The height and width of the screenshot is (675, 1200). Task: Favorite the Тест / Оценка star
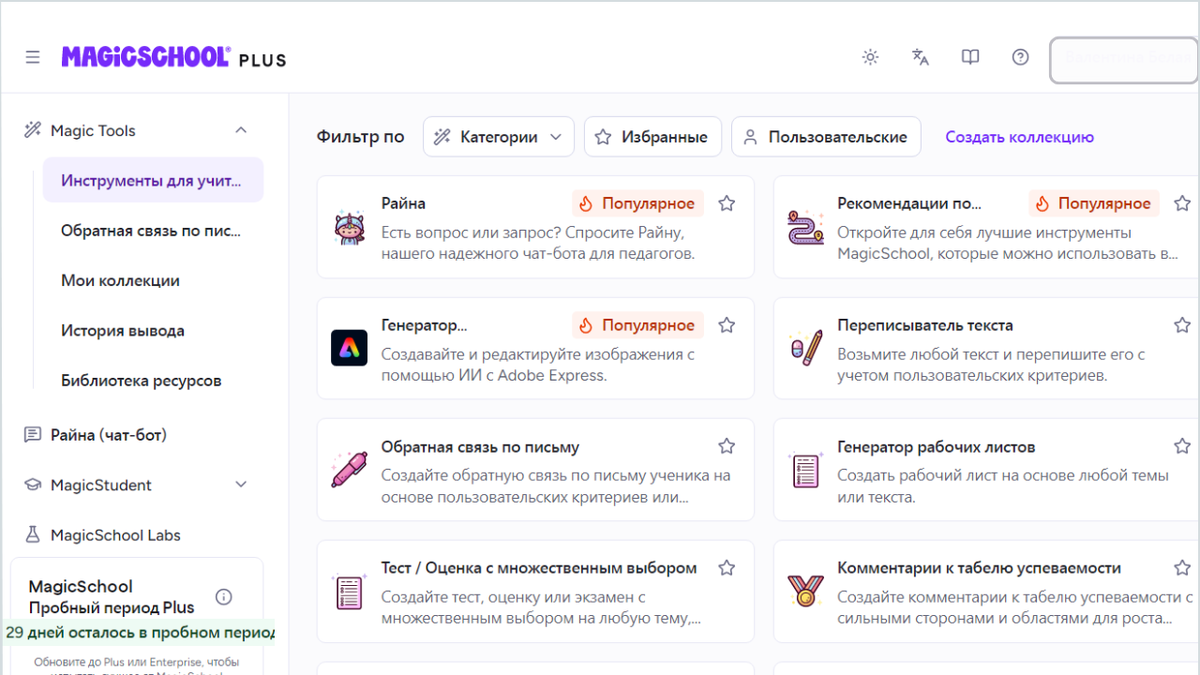[727, 568]
